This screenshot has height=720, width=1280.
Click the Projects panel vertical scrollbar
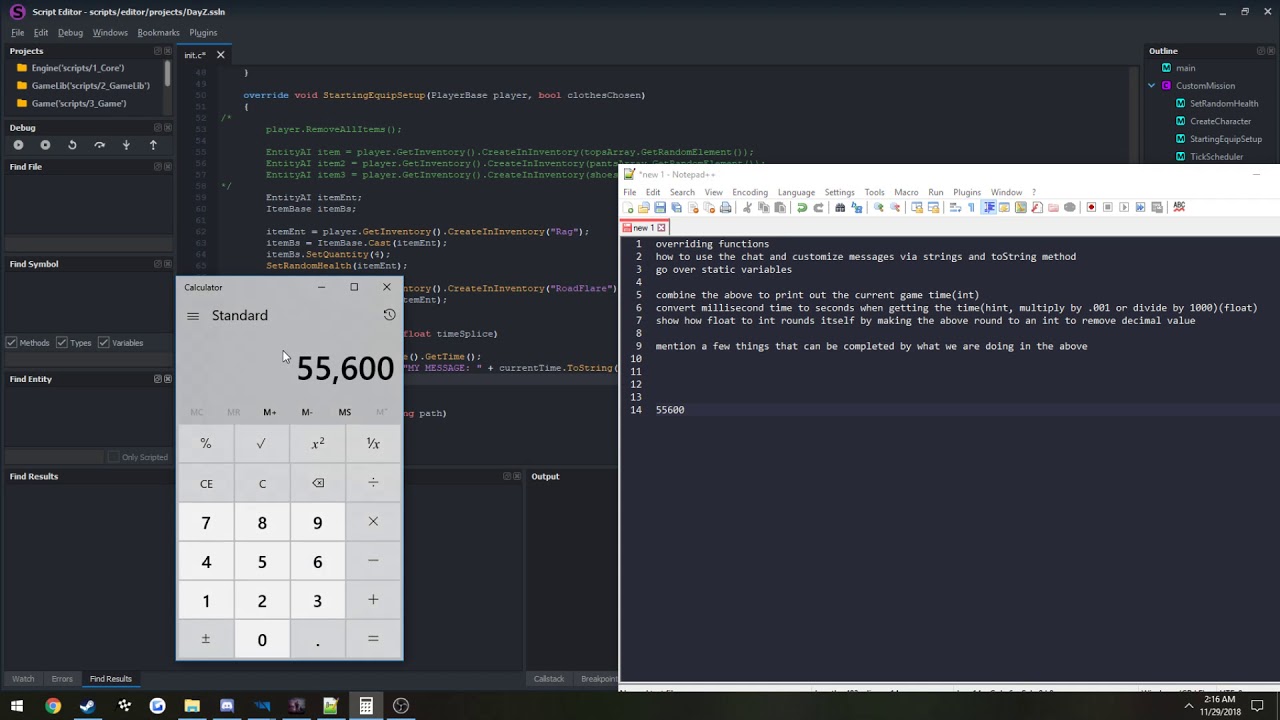168,74
